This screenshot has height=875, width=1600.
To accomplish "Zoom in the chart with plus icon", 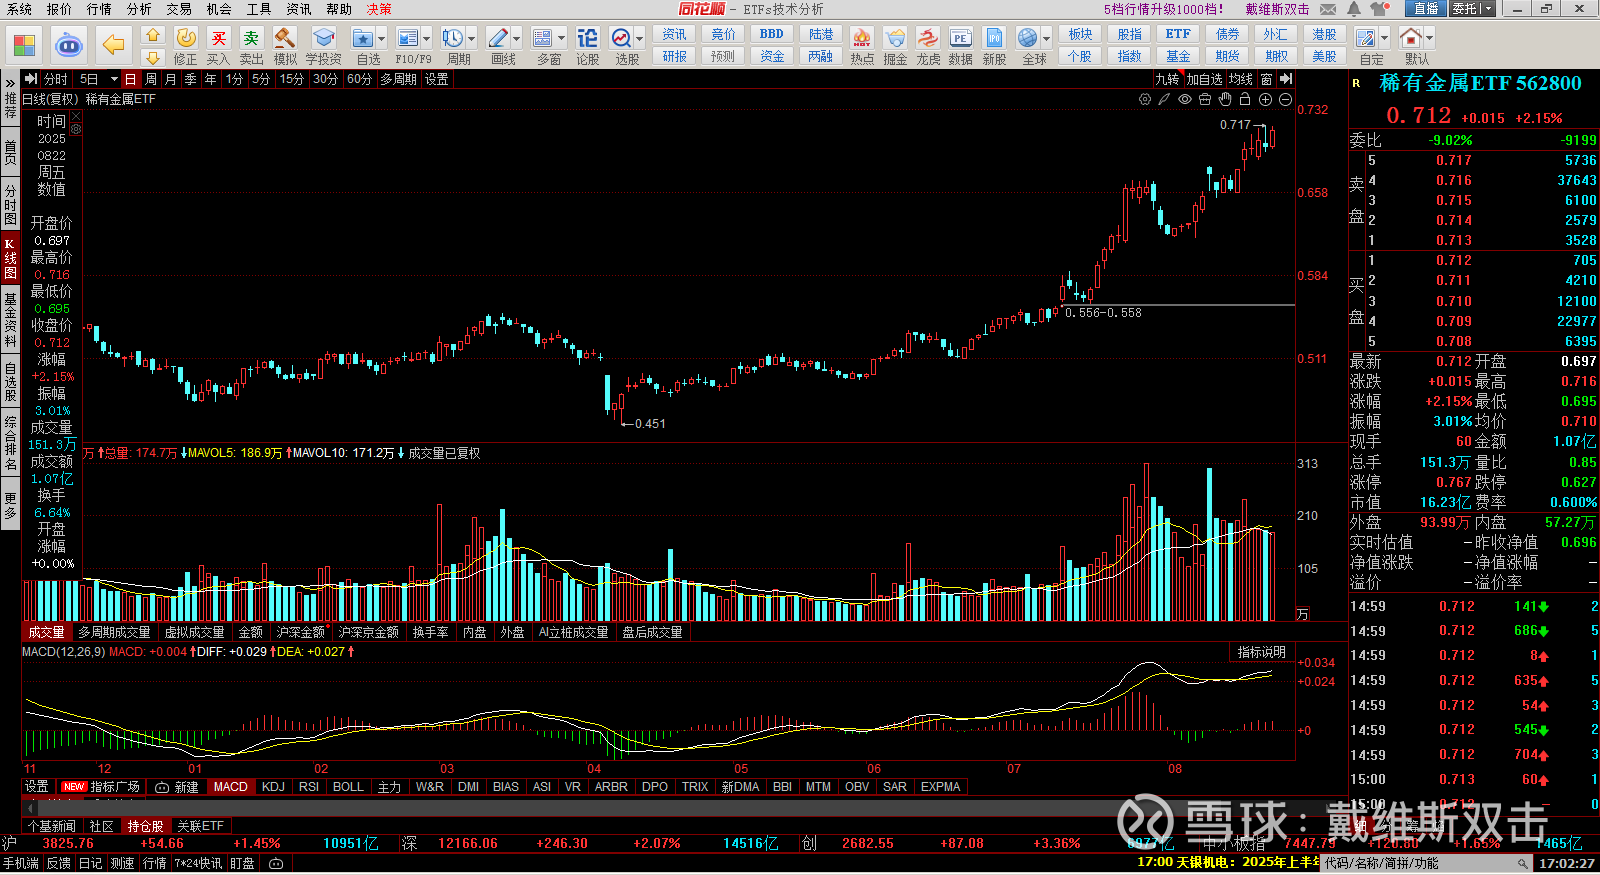I will point(1265,99).
